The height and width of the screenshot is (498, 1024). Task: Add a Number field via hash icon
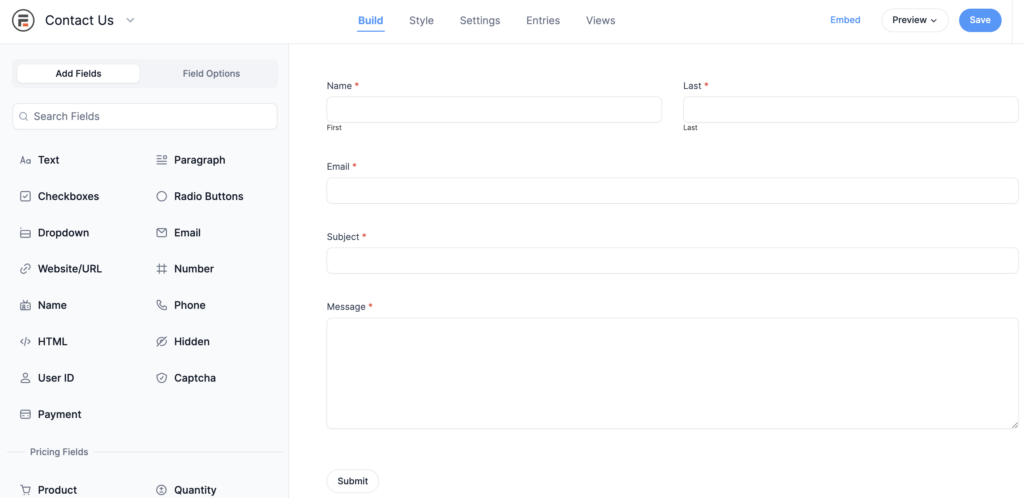pyautogui.click(x=162, y=269)
